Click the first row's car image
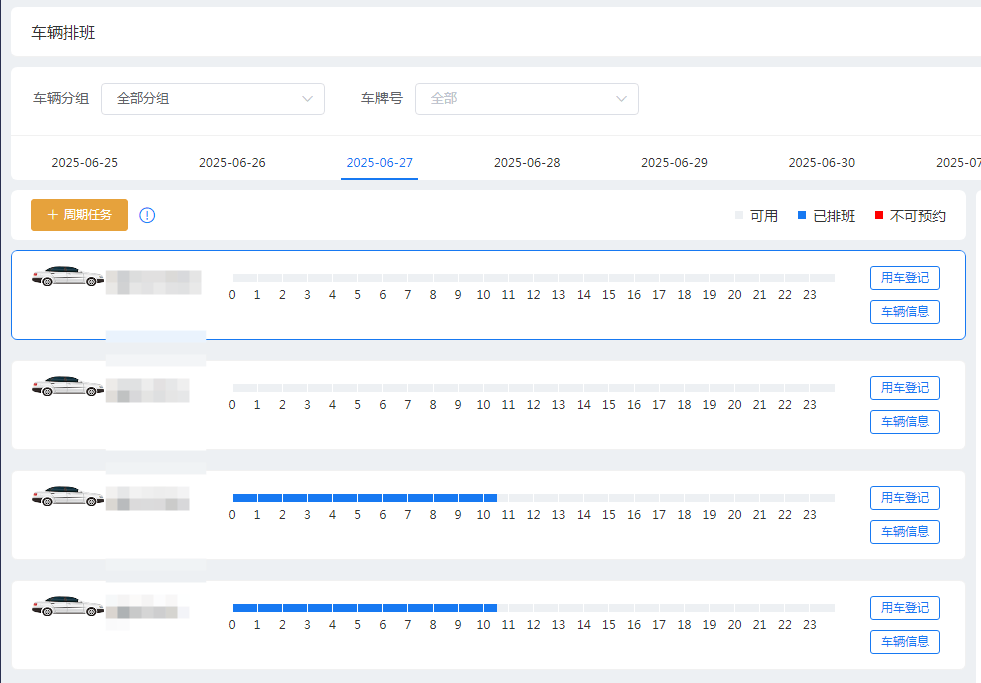Viewport: 981px width, 683px height. (x=68, y=276)
